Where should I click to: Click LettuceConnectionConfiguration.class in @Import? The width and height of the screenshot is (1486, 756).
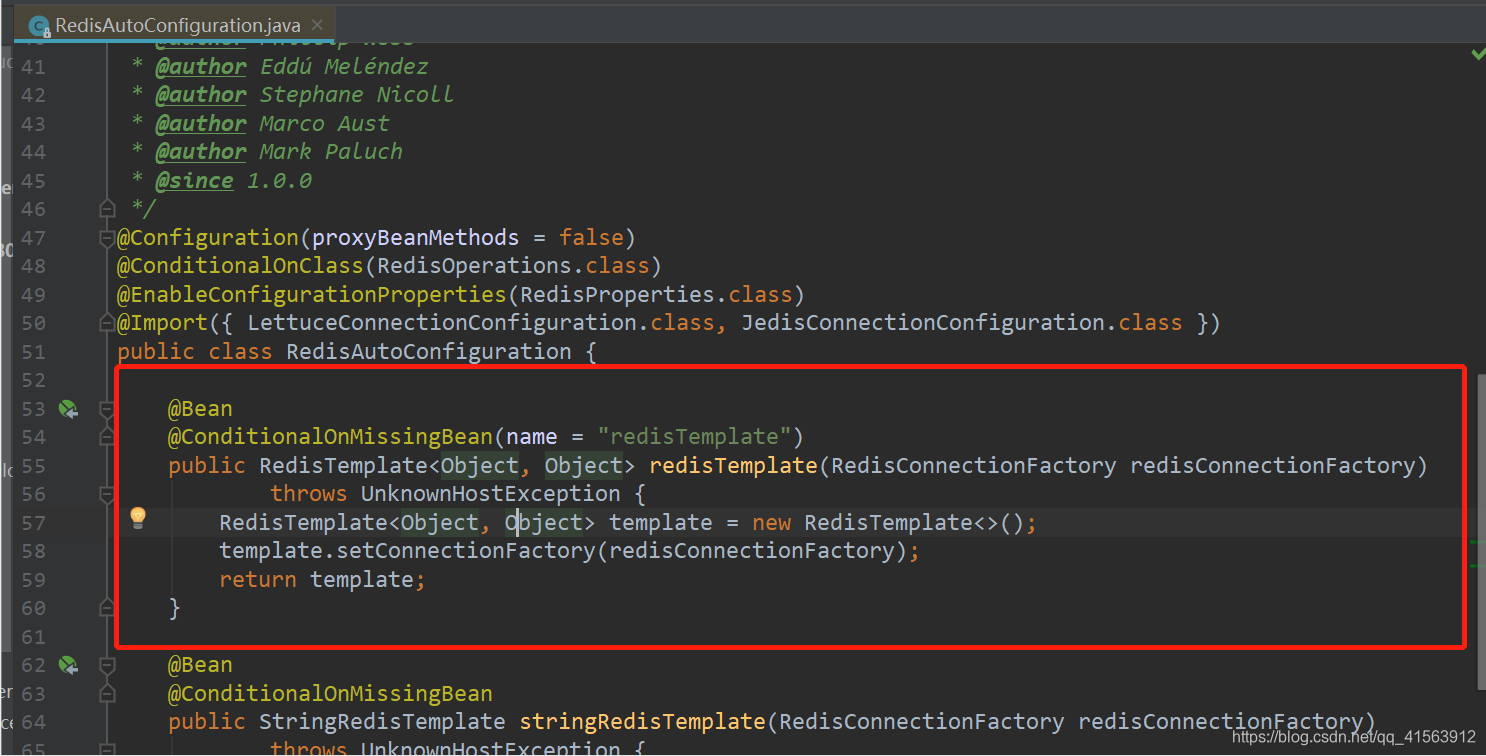481,323
